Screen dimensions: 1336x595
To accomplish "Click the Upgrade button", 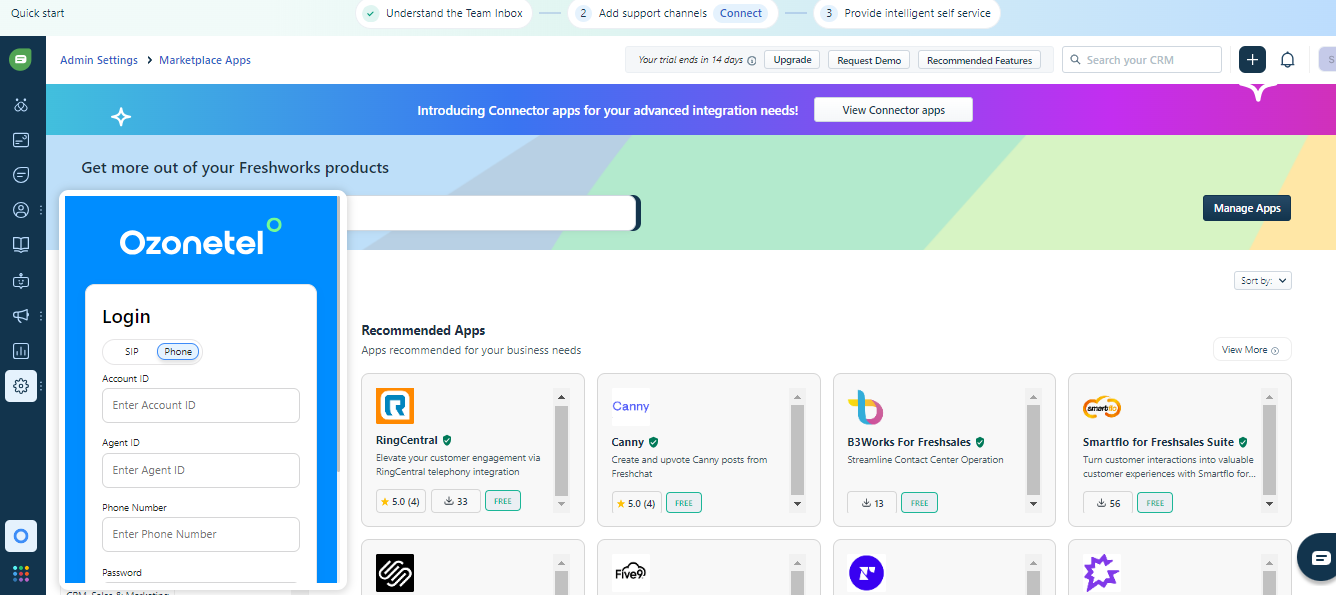I will tap(792, 60).
